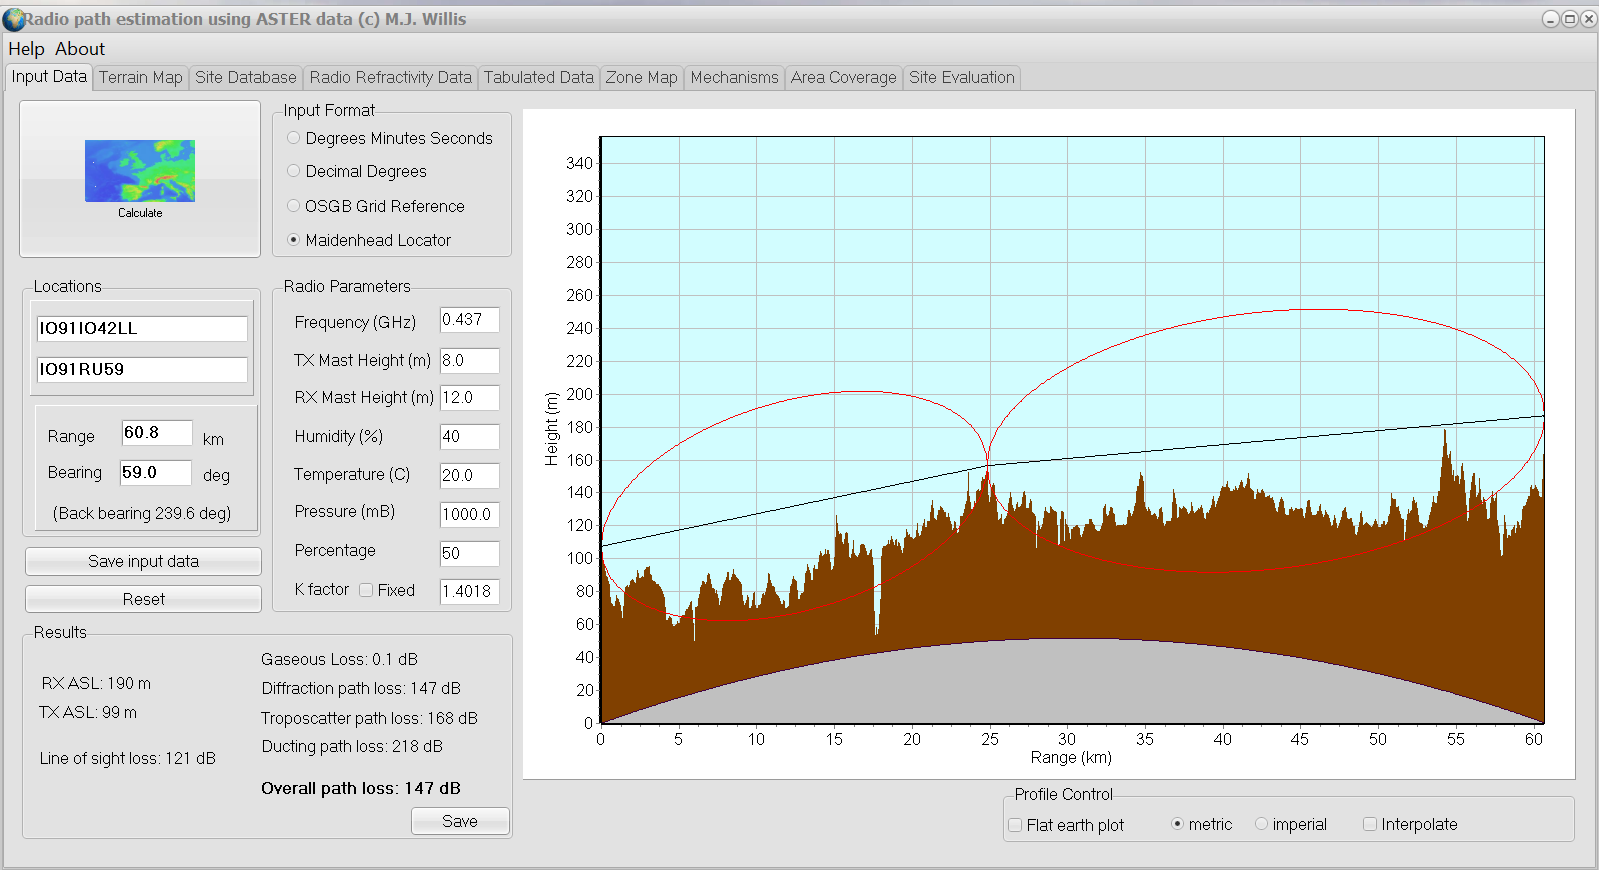Screen dimensions: 1599x870
Task: Select OSGB Grid Reference format
Action: coord(293,206)
